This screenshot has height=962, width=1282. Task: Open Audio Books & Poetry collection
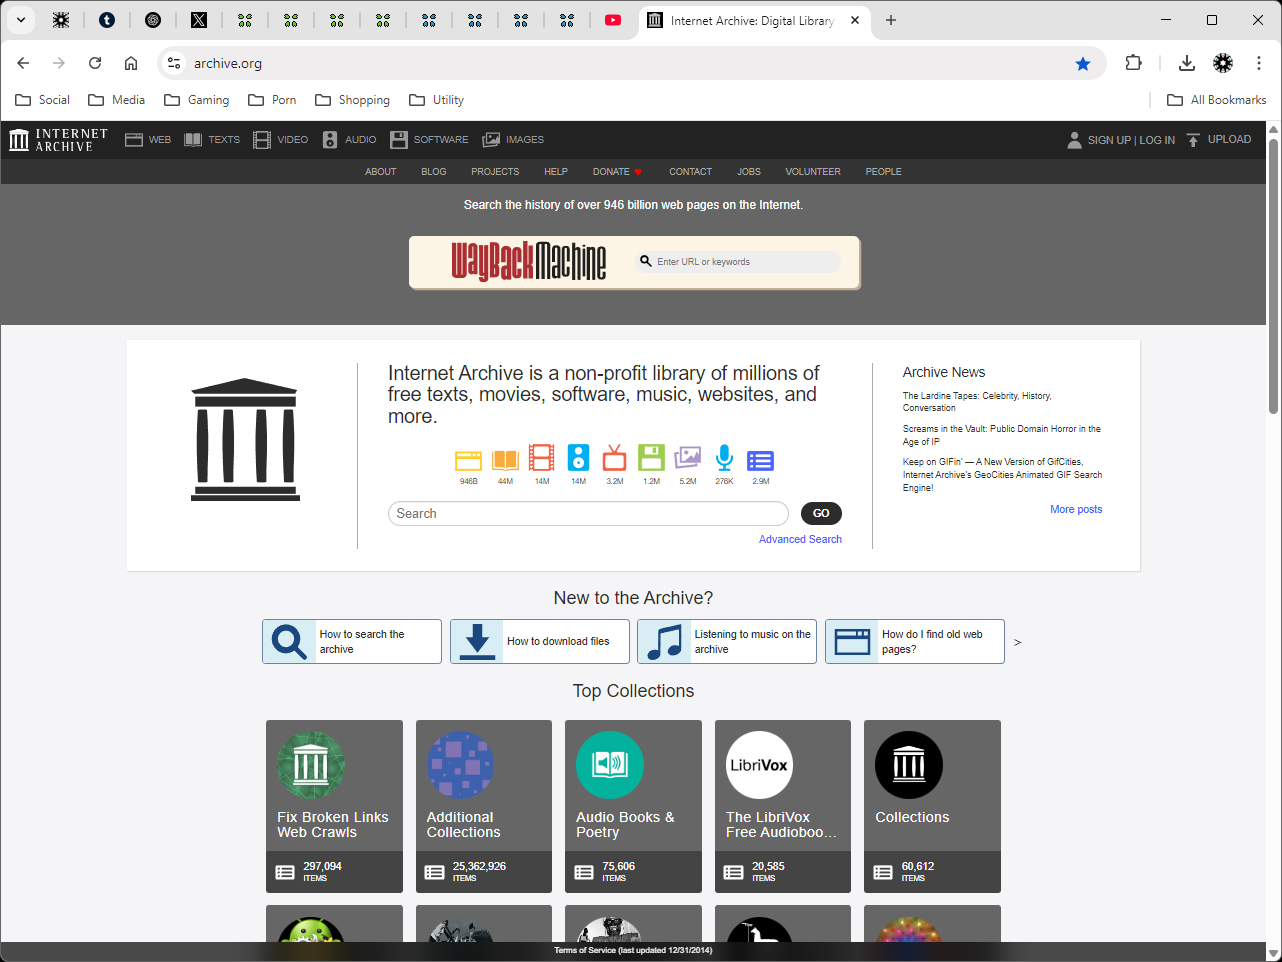[x=633, y=806]
